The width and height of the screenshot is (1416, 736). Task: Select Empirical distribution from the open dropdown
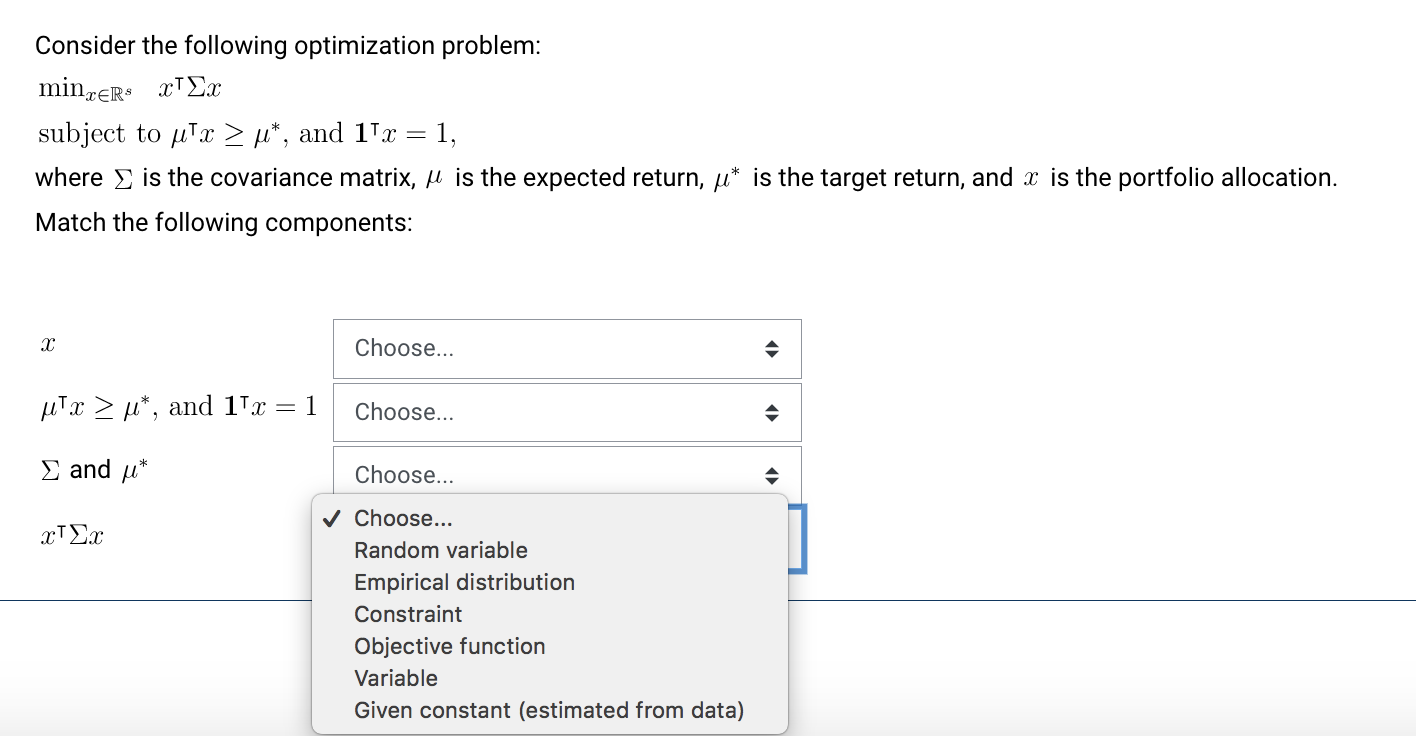click(464, 582)
